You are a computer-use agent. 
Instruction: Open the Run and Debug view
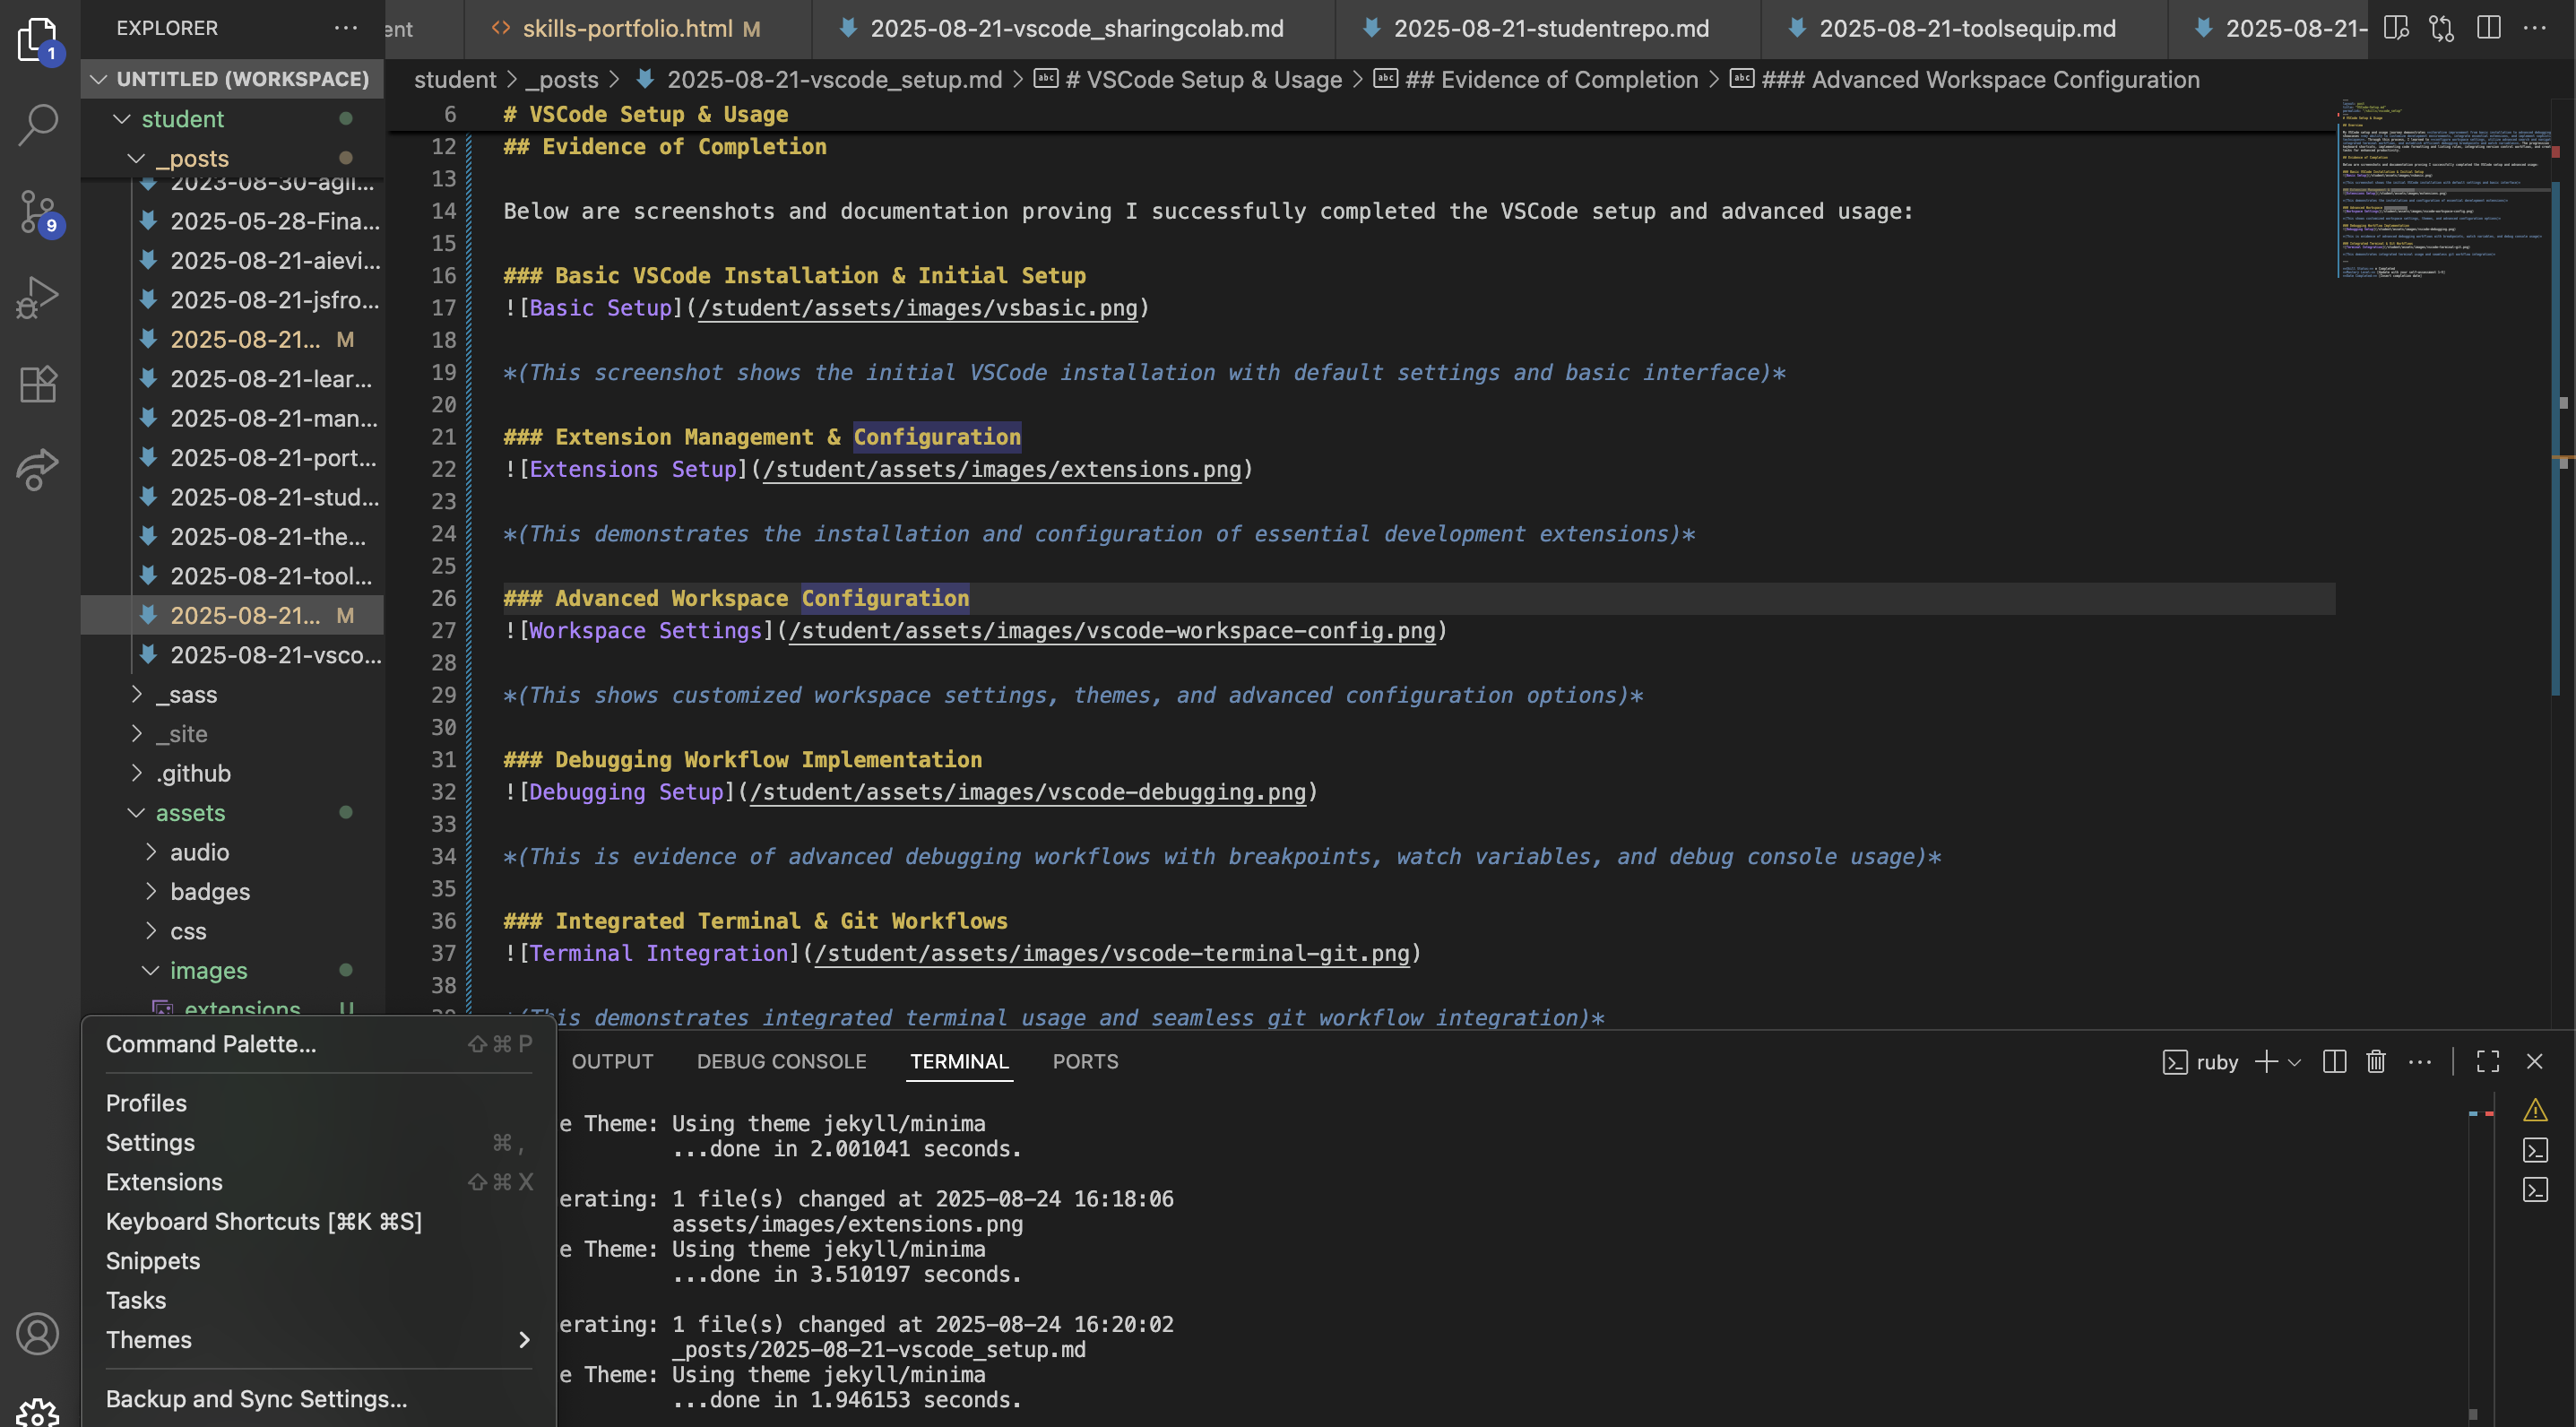(38, 297)
